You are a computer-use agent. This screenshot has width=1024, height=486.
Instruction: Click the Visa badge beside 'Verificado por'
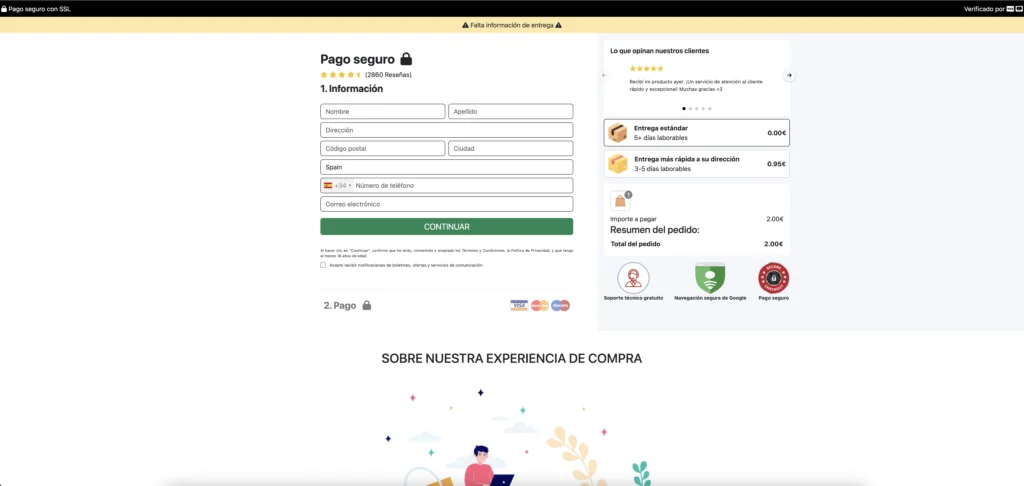pos(1010,9)
